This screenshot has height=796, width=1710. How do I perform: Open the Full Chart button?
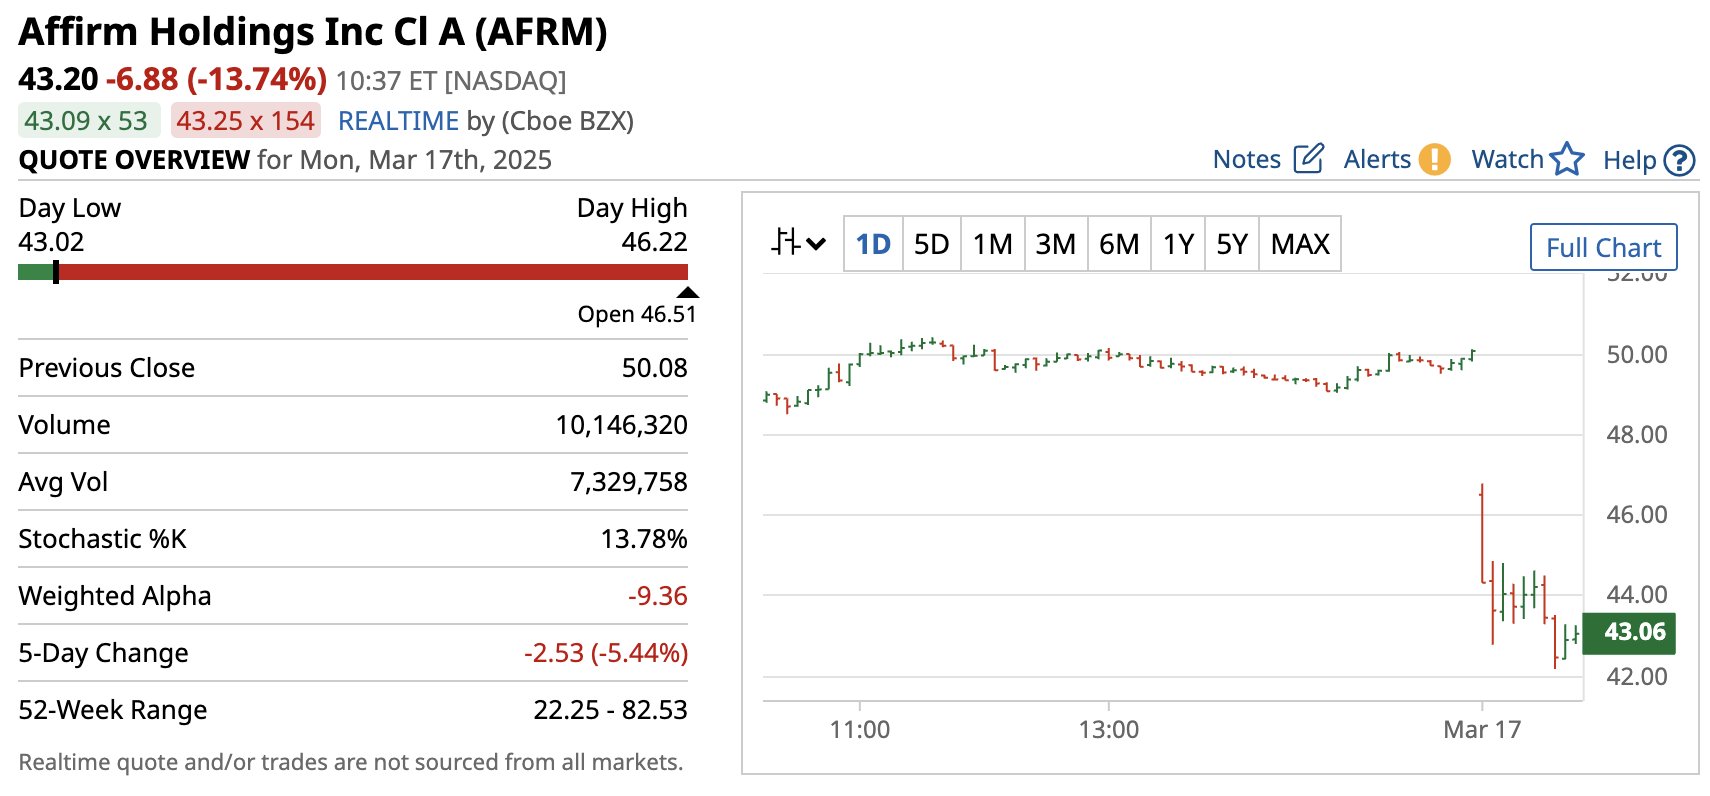(1603, 247)
